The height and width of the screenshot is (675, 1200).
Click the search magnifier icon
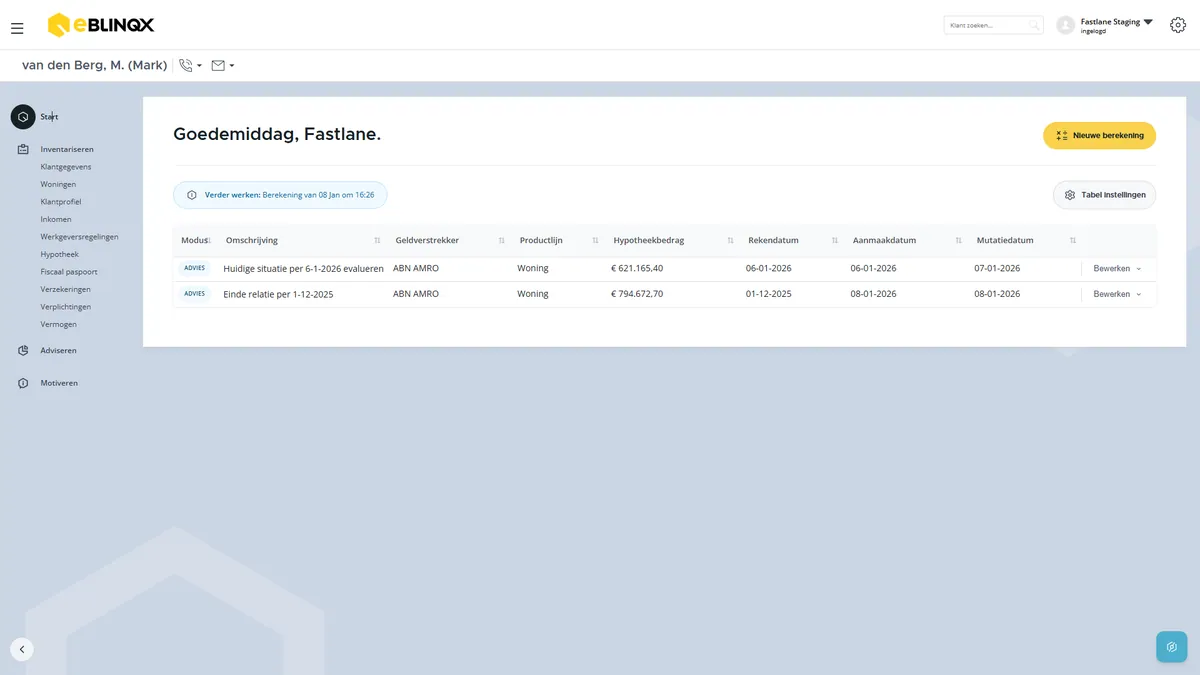(x=1034, y=25)
